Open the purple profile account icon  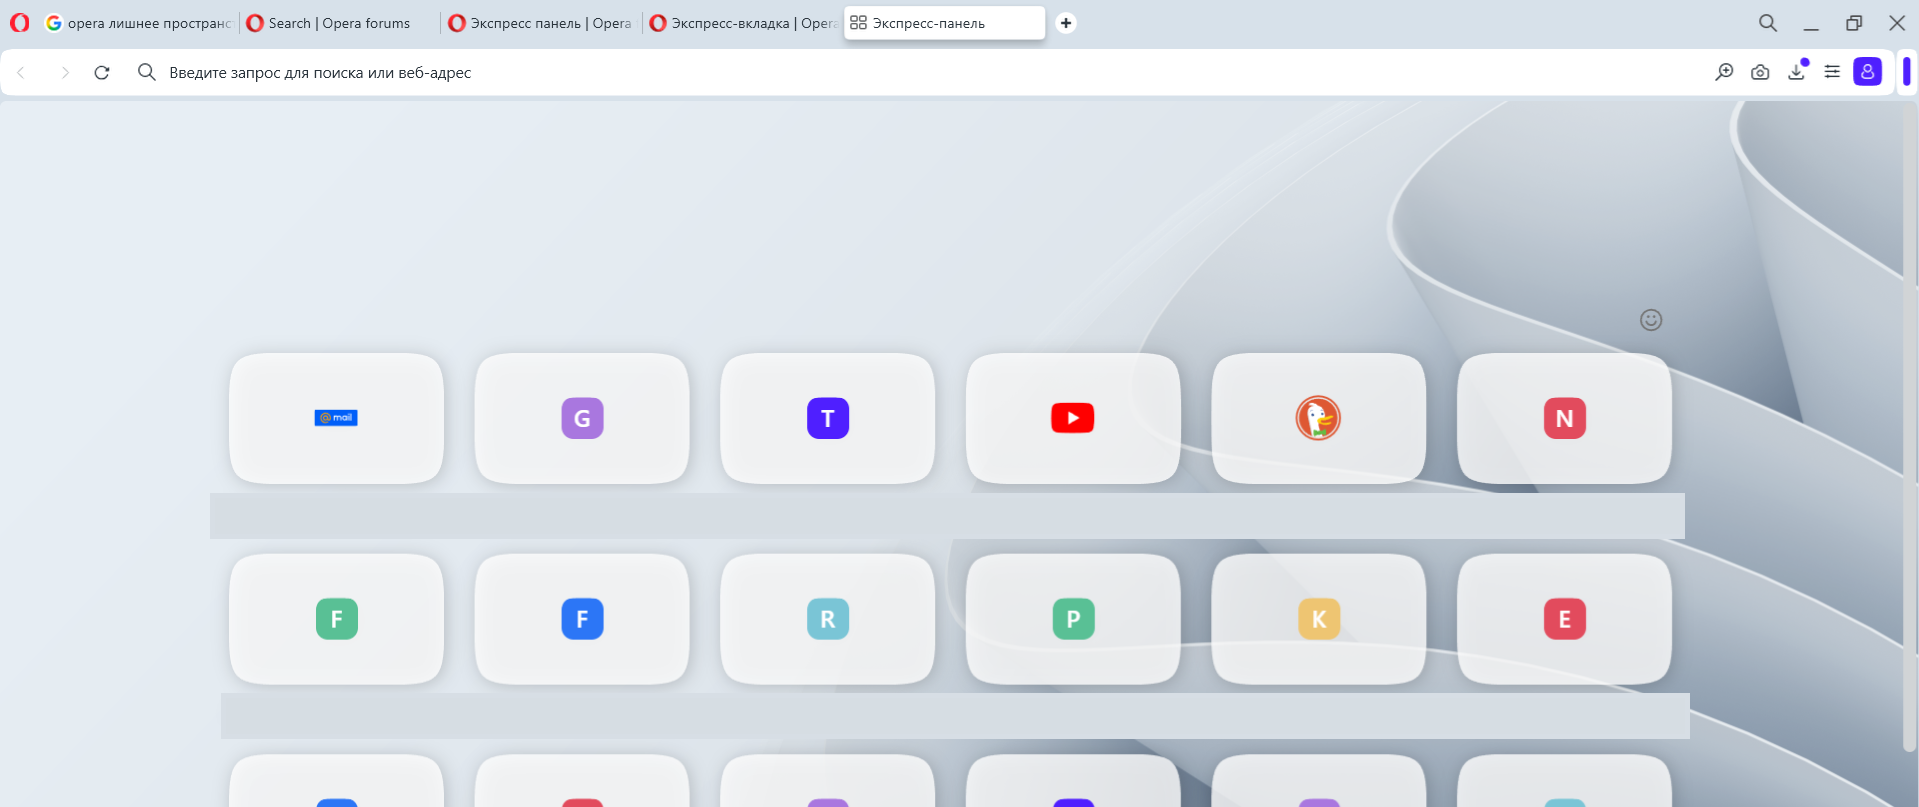(1867, 72)
